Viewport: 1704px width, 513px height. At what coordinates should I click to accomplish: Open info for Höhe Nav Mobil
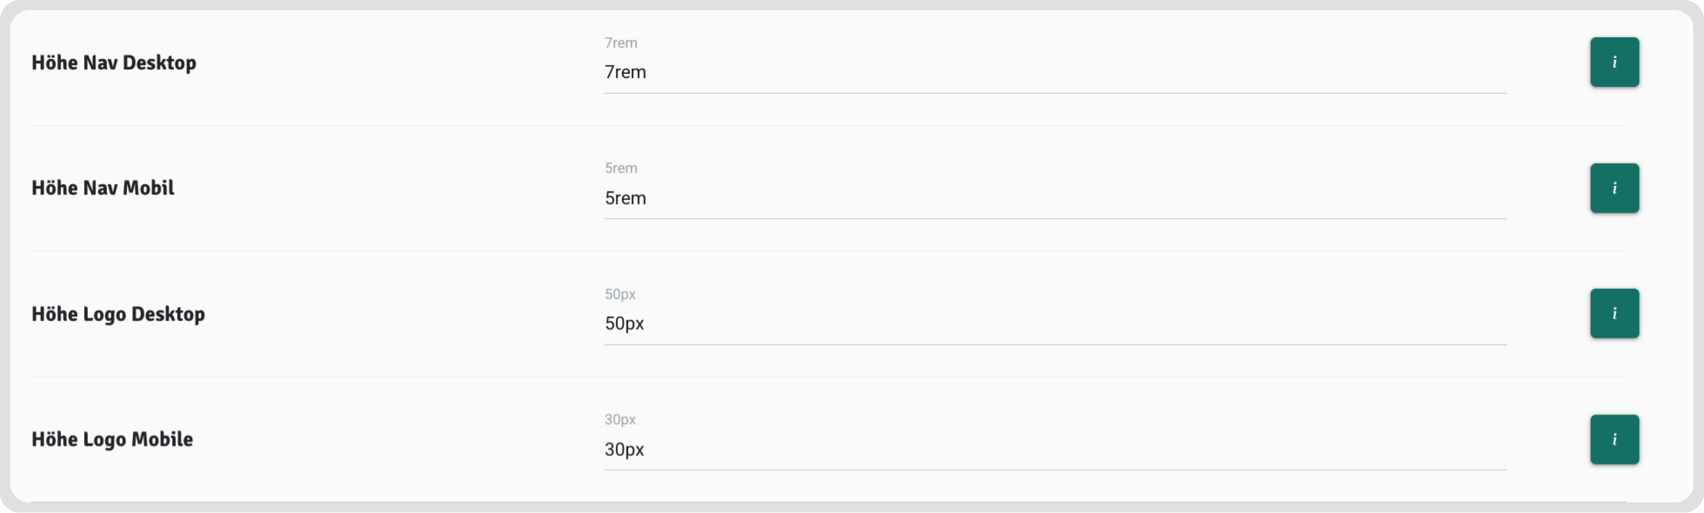1614,188
